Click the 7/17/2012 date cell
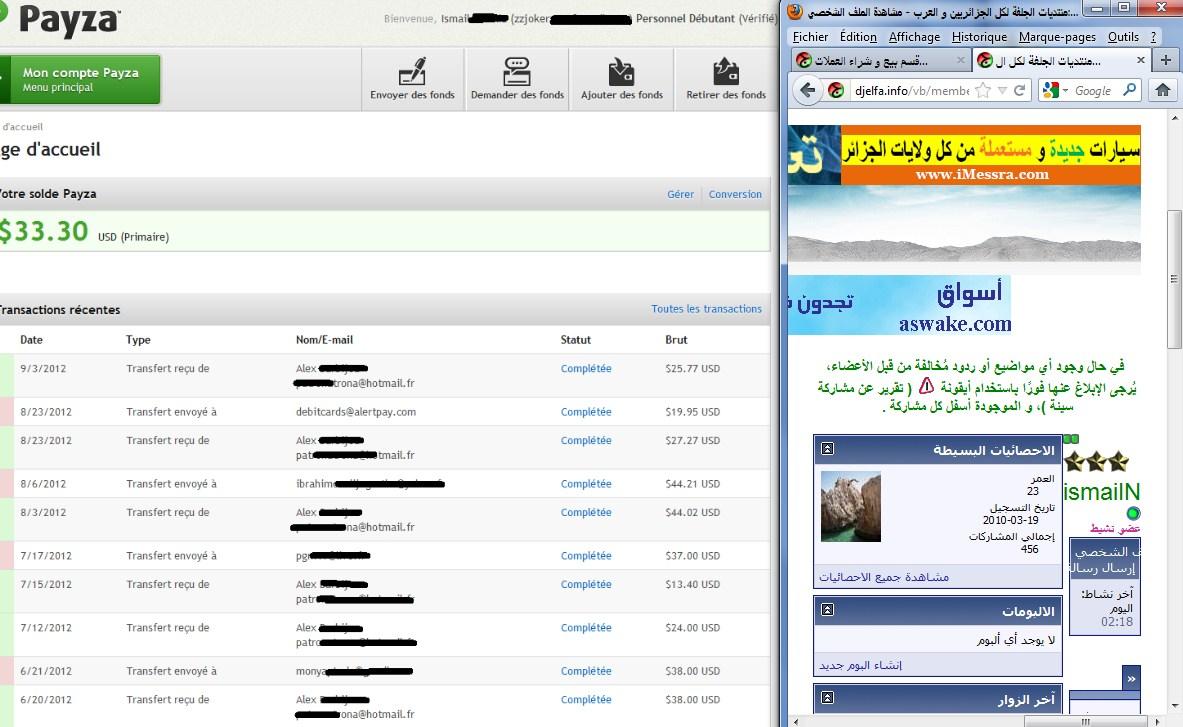The image size is (1183, 727). [45, 555]
